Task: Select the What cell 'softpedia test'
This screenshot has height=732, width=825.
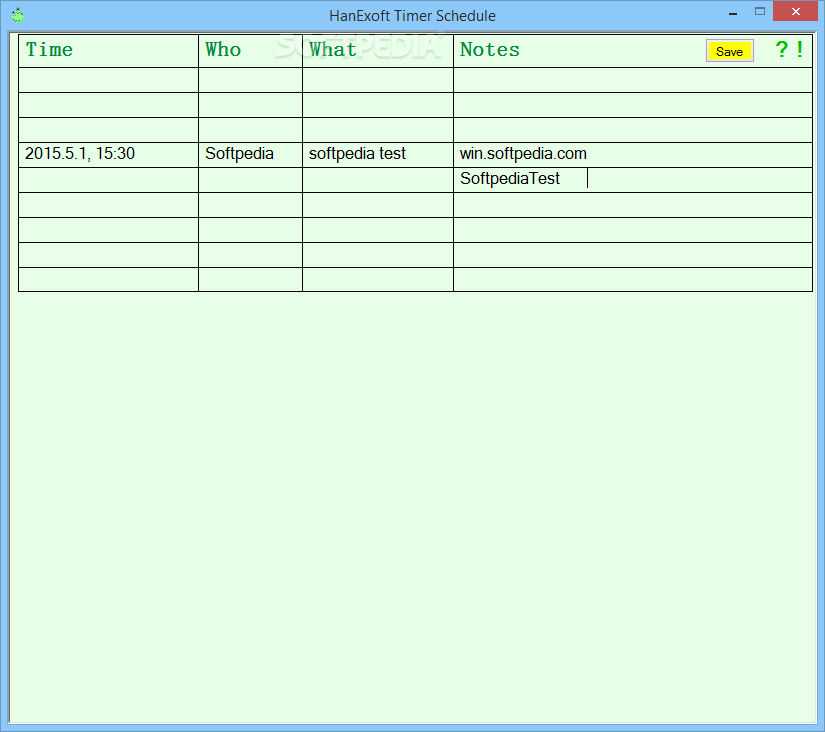Action: (x=378, y=155)
